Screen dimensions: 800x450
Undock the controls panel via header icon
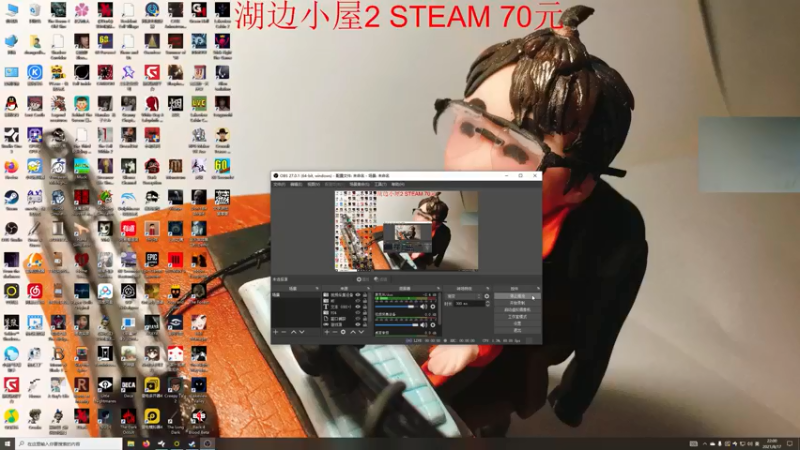[x=538, y=288]
